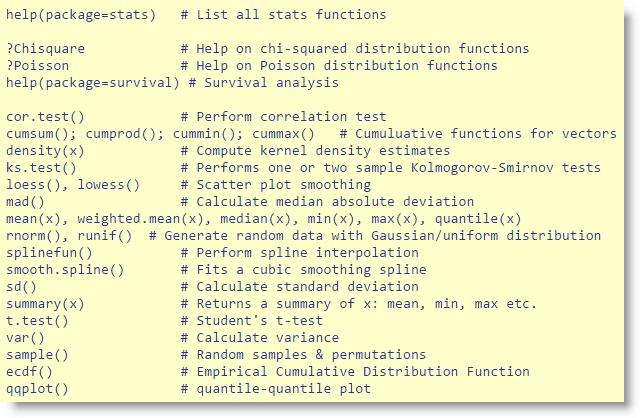Click the ?Poisson help command text
This screenshot has width=640, height=418.
[x=38, y=66]
